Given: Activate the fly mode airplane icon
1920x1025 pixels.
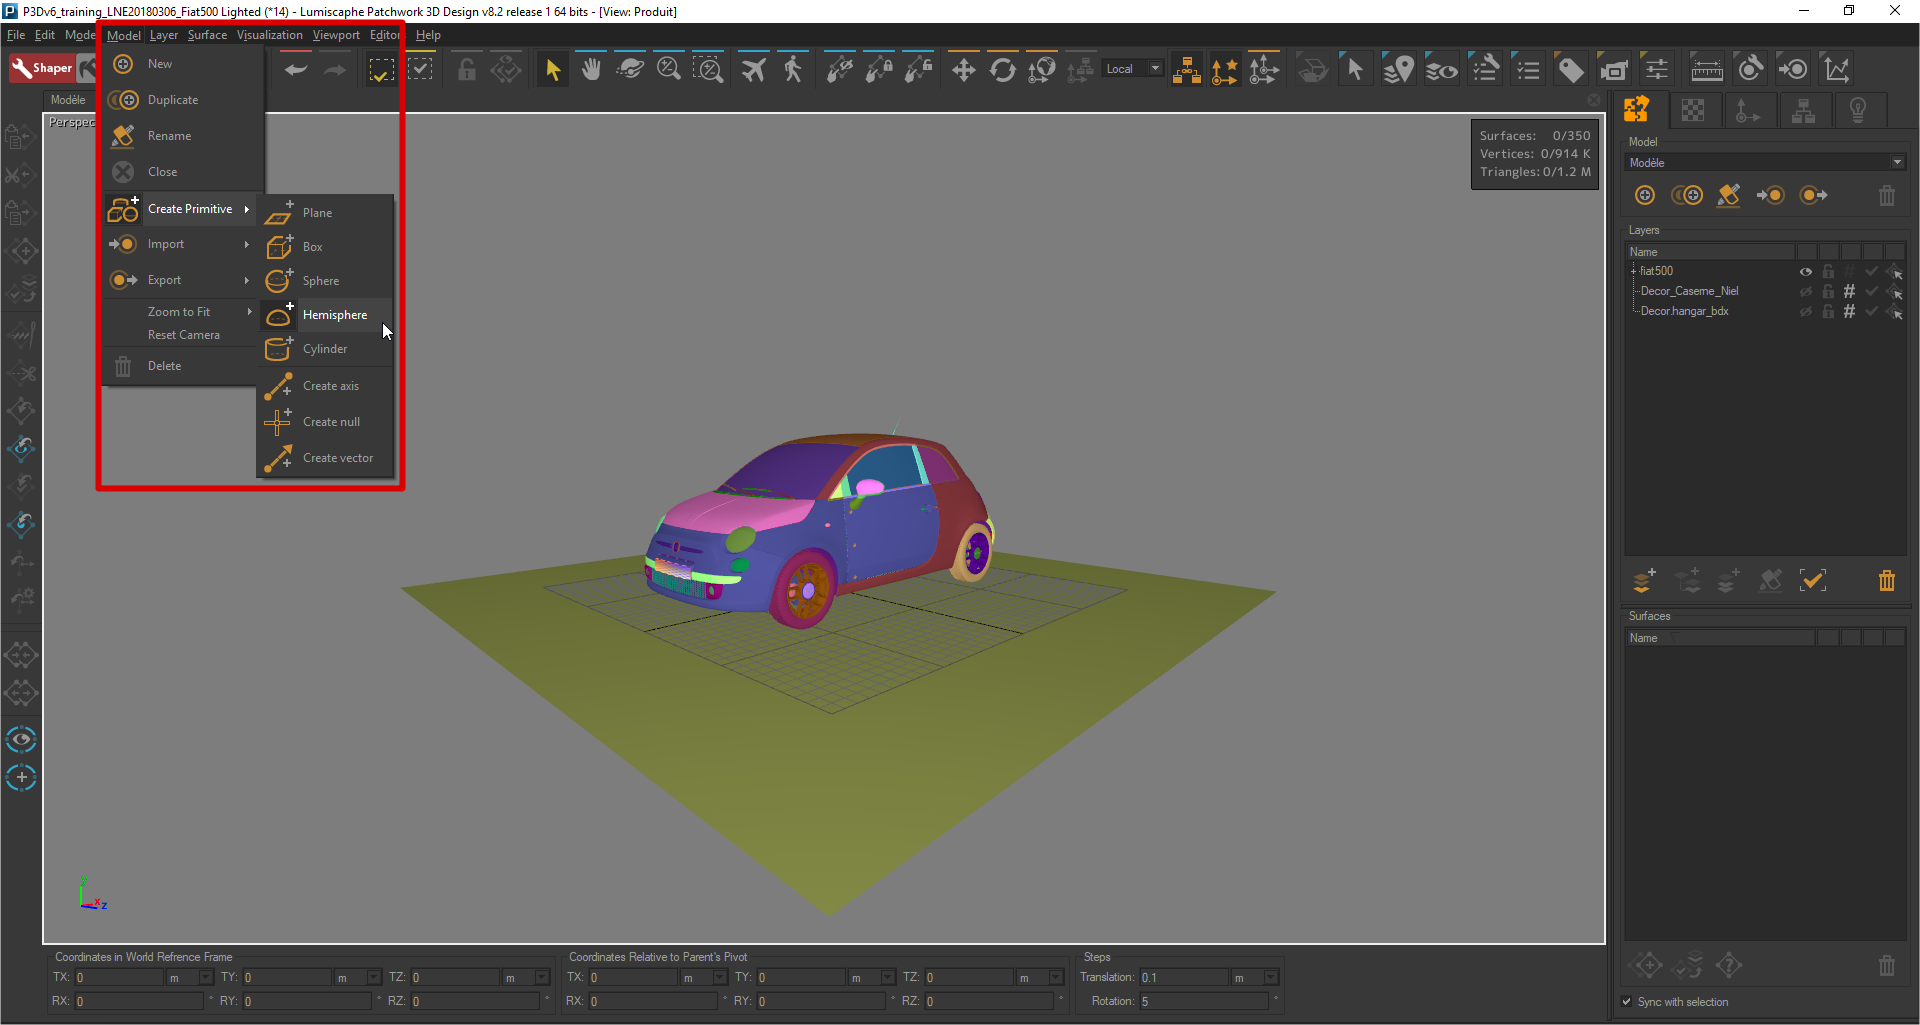Looking at the screenshot, I should [753, 70].
